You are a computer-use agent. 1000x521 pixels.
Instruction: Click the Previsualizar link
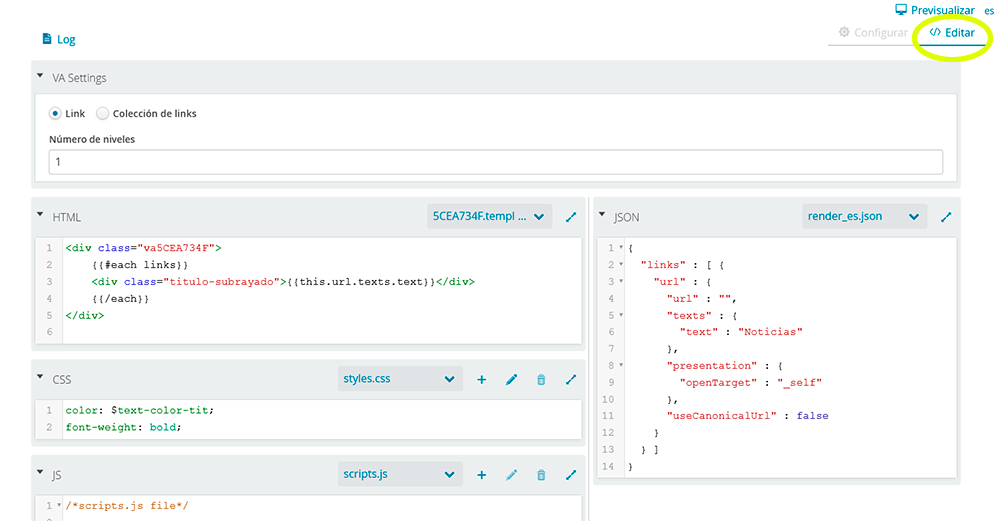coord(934,10)
